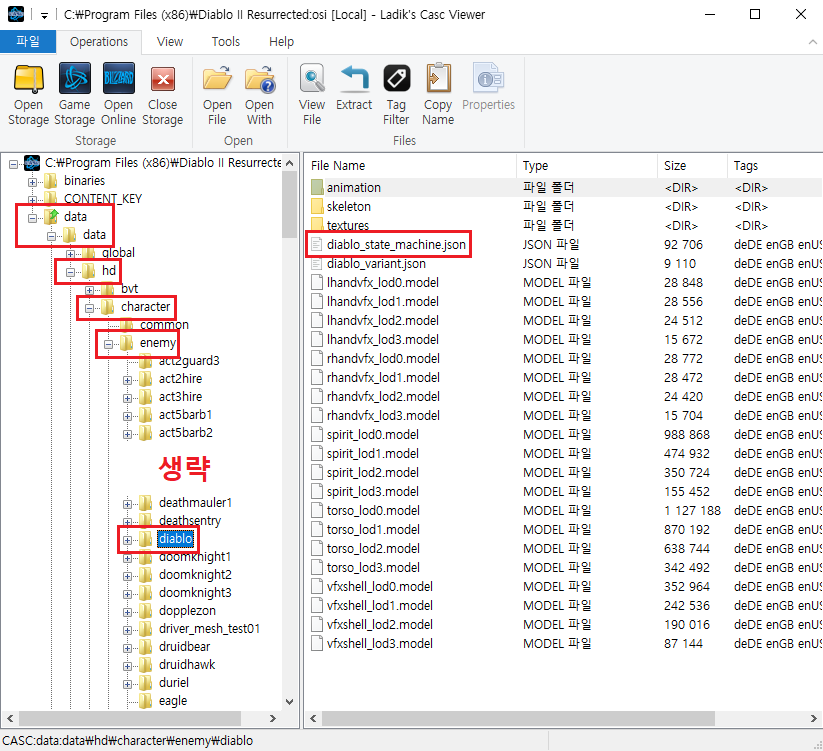Click the Open File icon
The width and height of the screenshot is (823, 751).
(217, 79)
